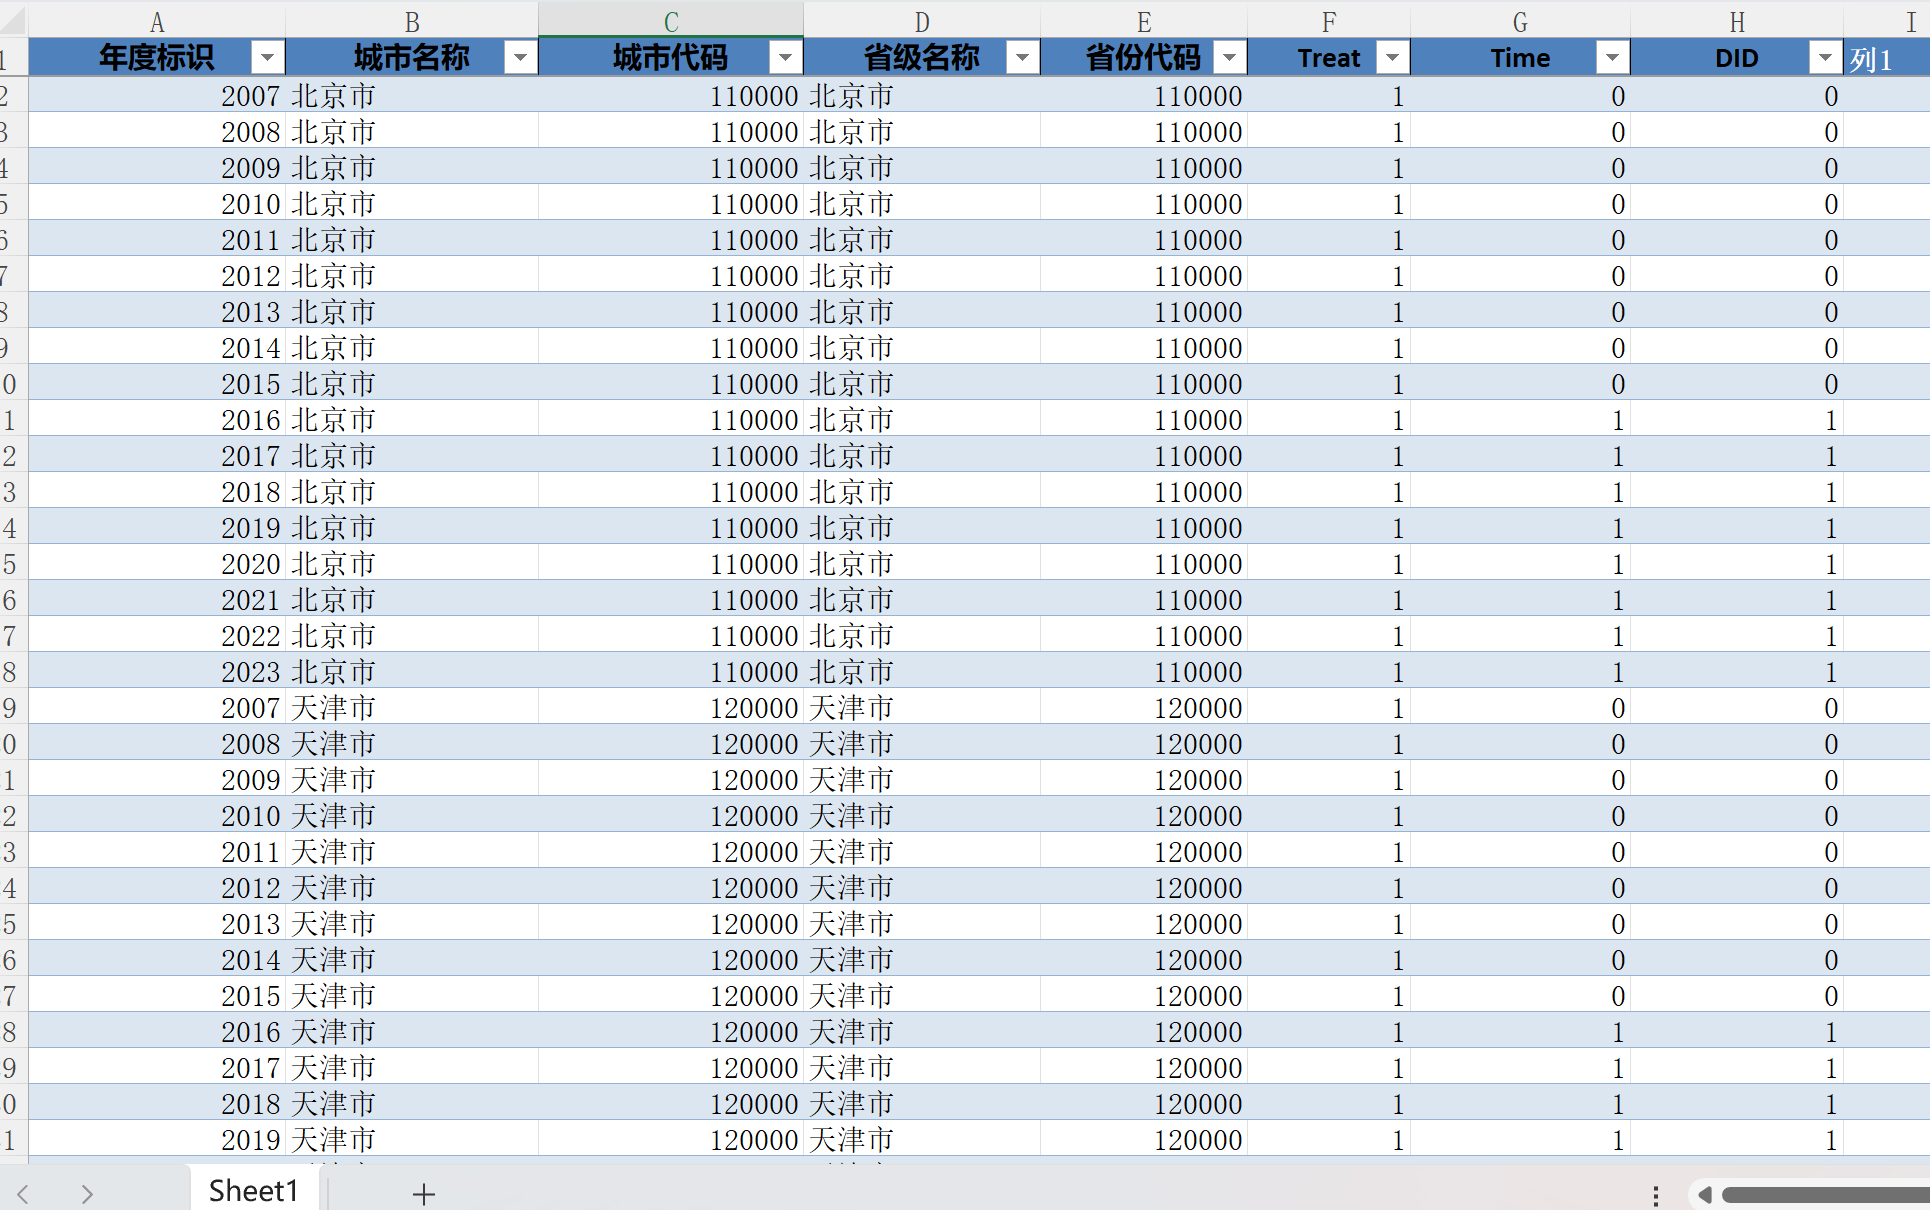1930x1210 pixels.
Task: Click the horizontal scrollbar left arrow
Action: point(1705,1194)
